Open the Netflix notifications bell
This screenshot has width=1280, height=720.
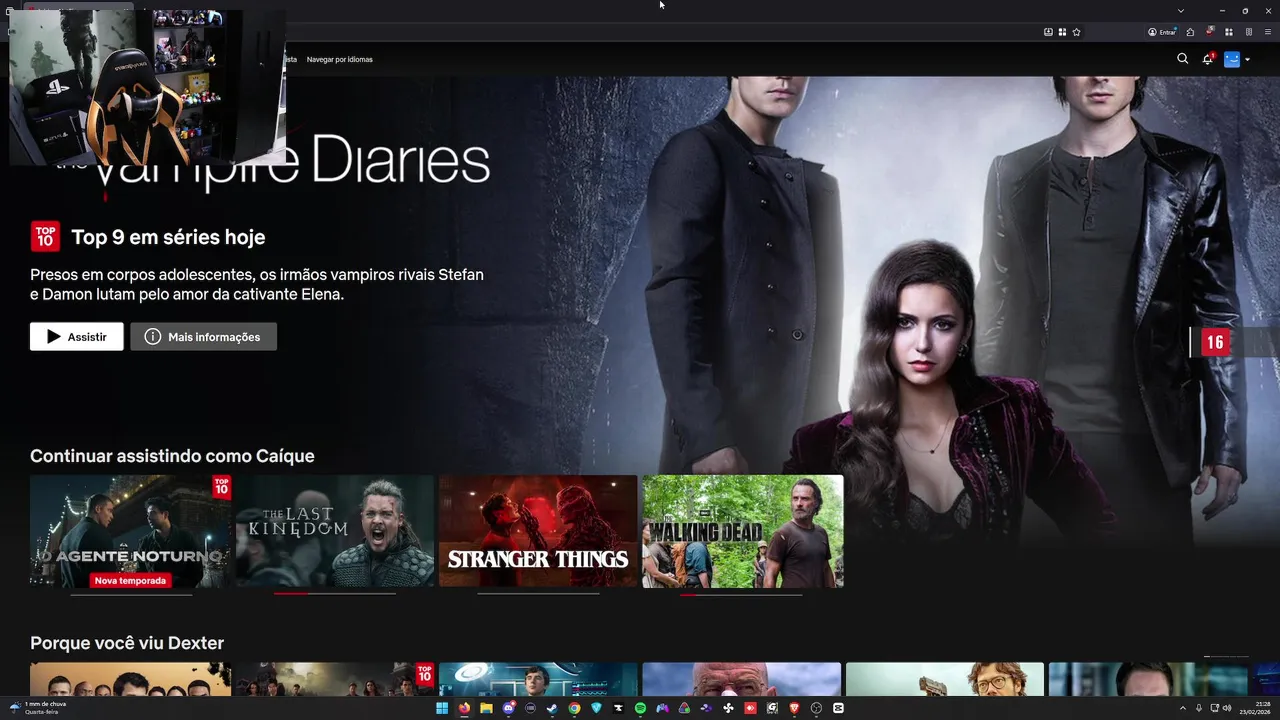tap(1208, 59)
